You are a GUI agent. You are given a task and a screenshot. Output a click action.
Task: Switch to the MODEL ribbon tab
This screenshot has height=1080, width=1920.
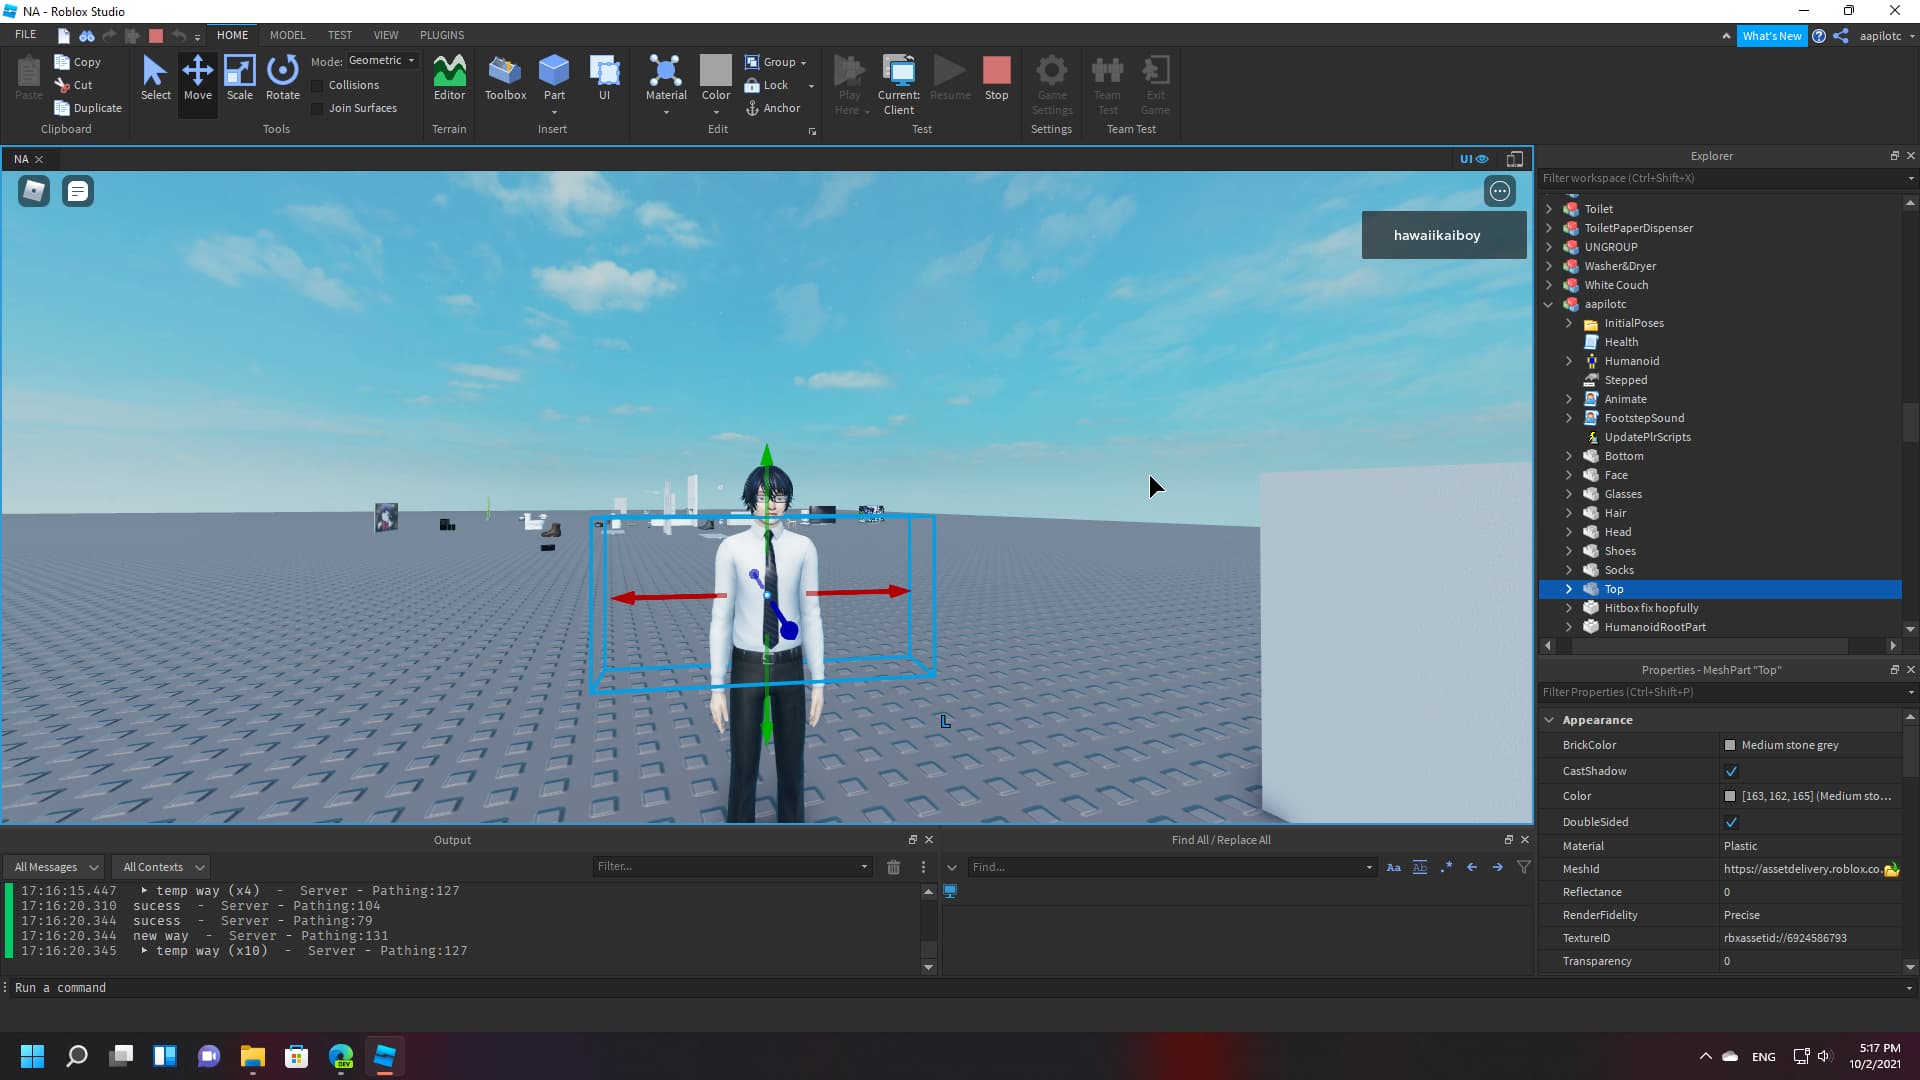point(287,34)
